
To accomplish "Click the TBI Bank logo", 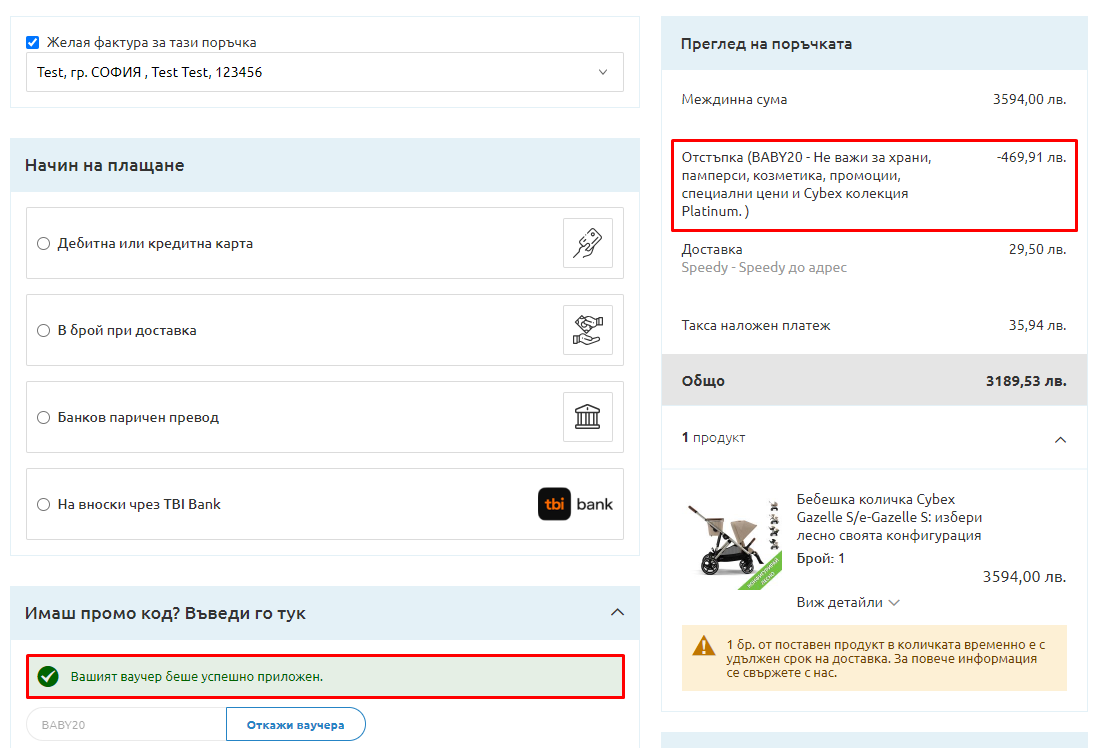I will (x=575, y=504).
